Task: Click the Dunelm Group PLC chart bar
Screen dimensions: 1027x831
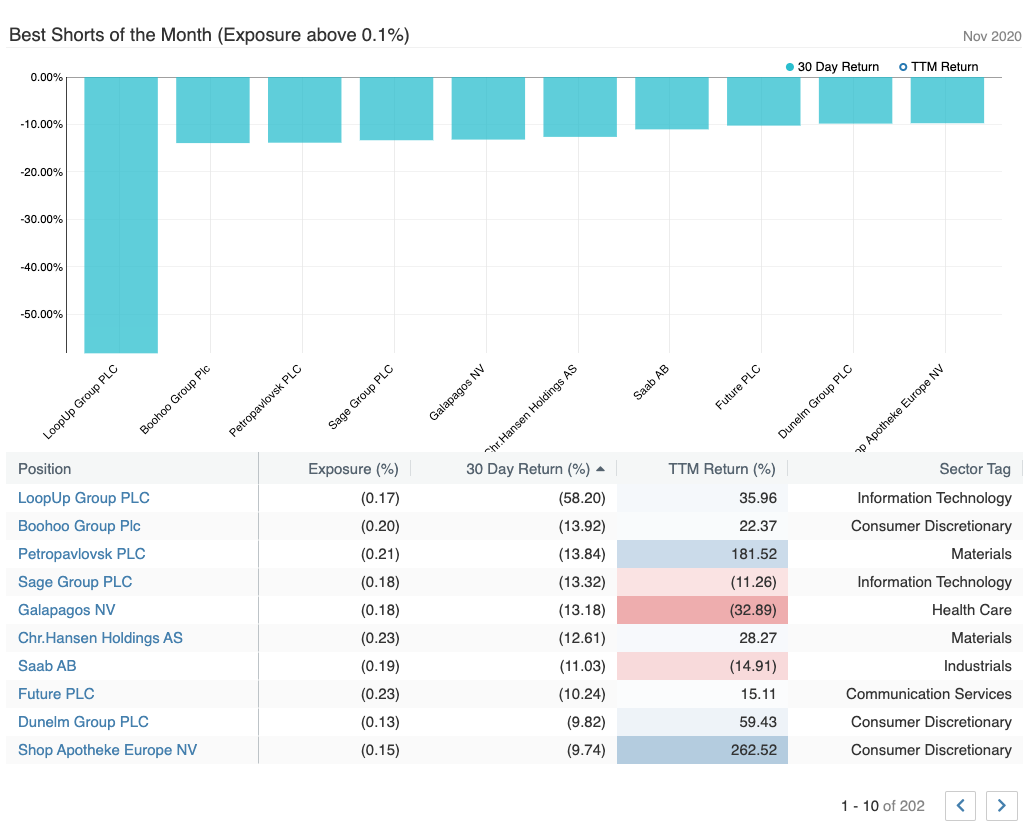Action: (x=855, y=100)
